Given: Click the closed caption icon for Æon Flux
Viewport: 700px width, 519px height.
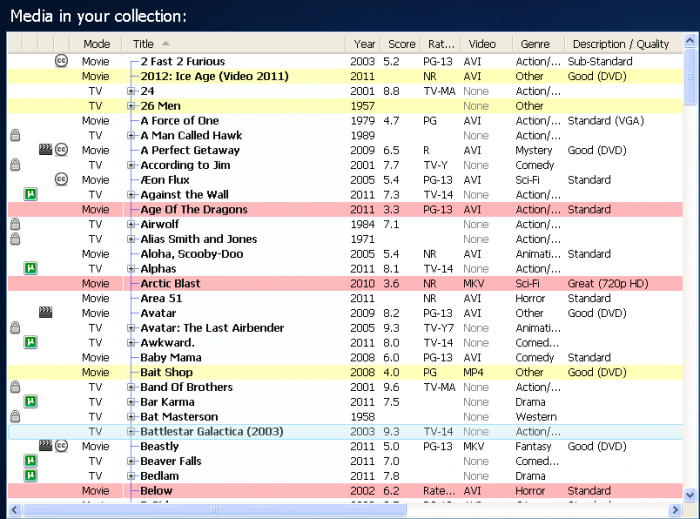Looking at the screenshot, I should [61, 179].
